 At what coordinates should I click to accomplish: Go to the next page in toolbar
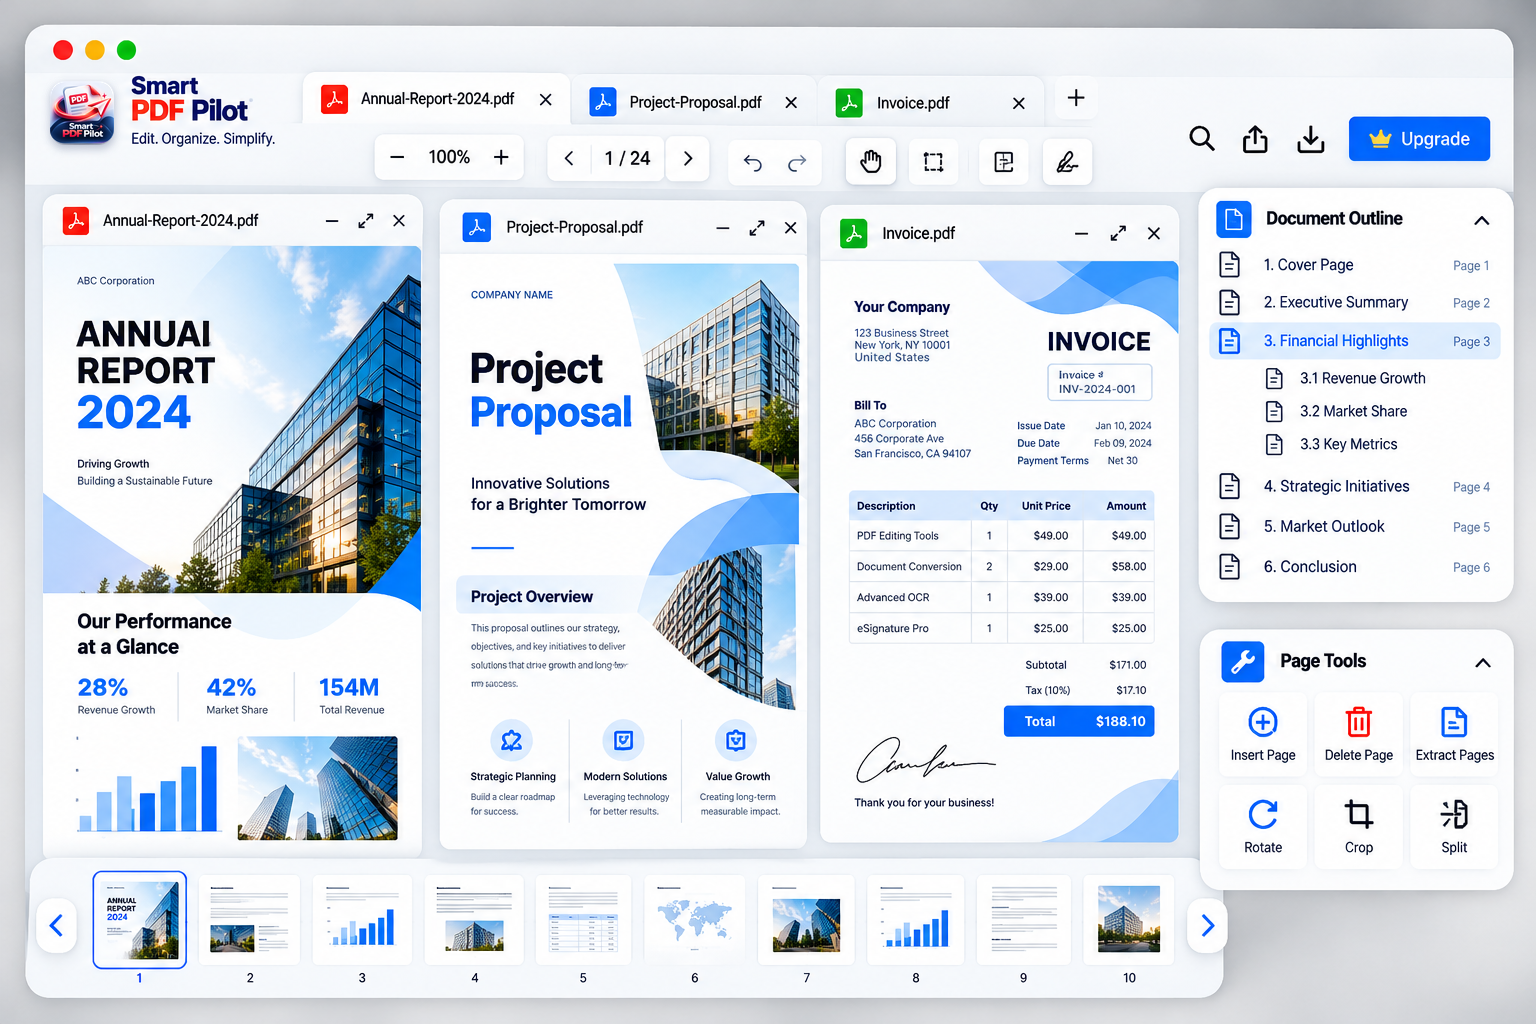point(688,158)
